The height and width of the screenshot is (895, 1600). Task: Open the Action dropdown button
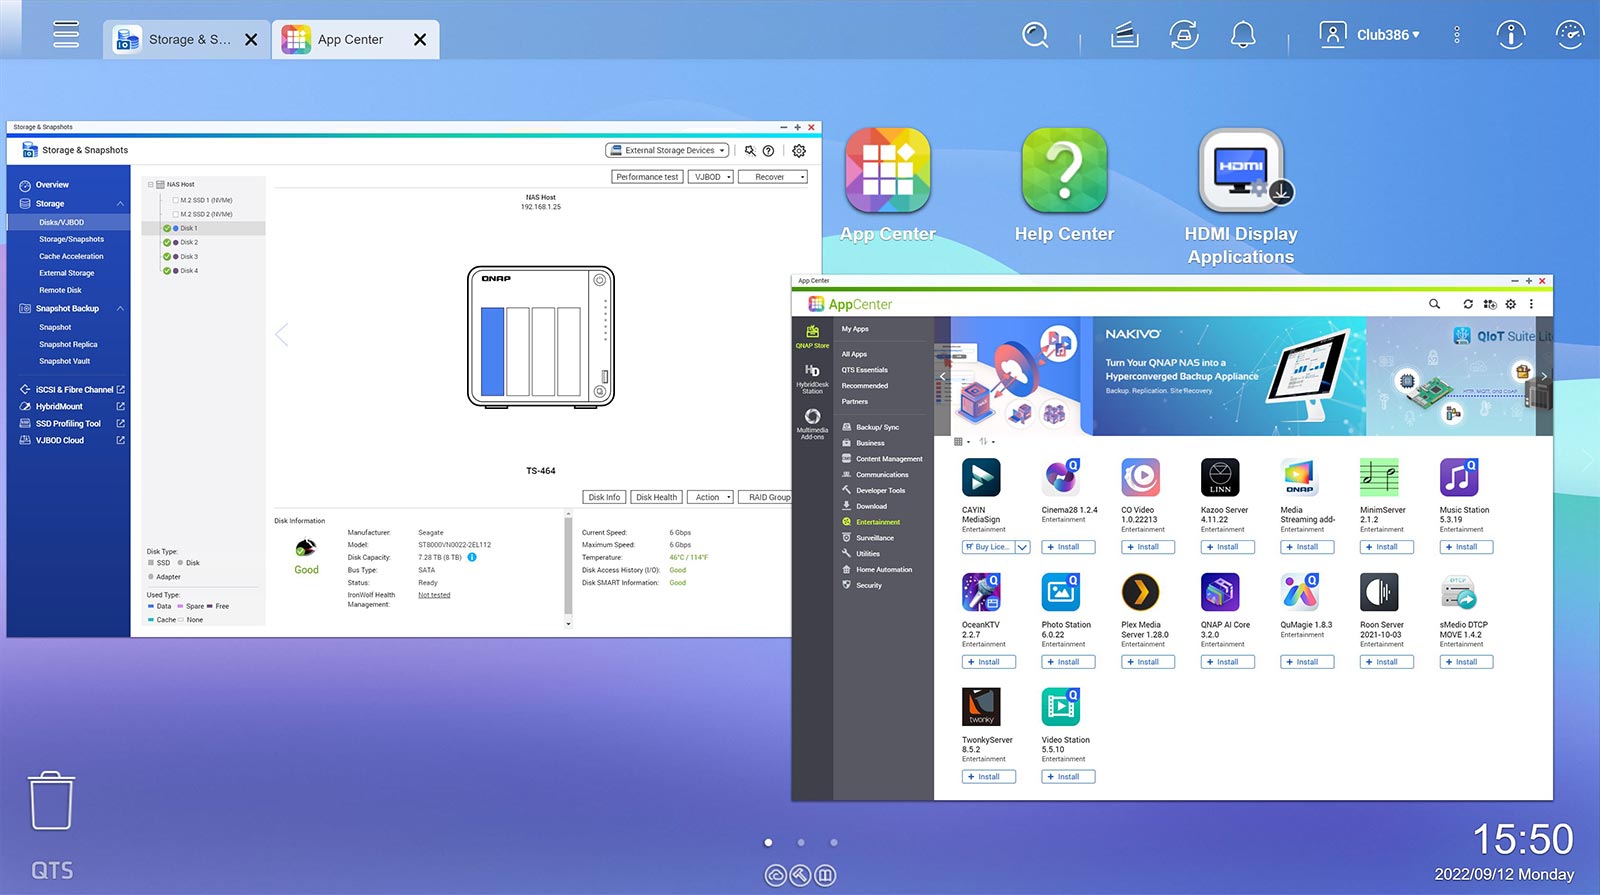[711, 497]
